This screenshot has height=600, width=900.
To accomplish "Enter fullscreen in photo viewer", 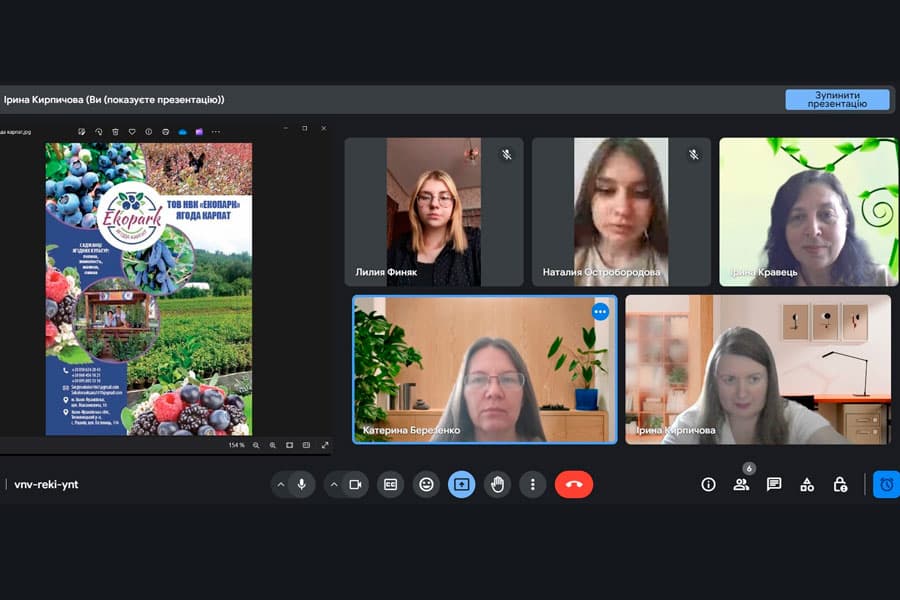I will pos(325,445).
